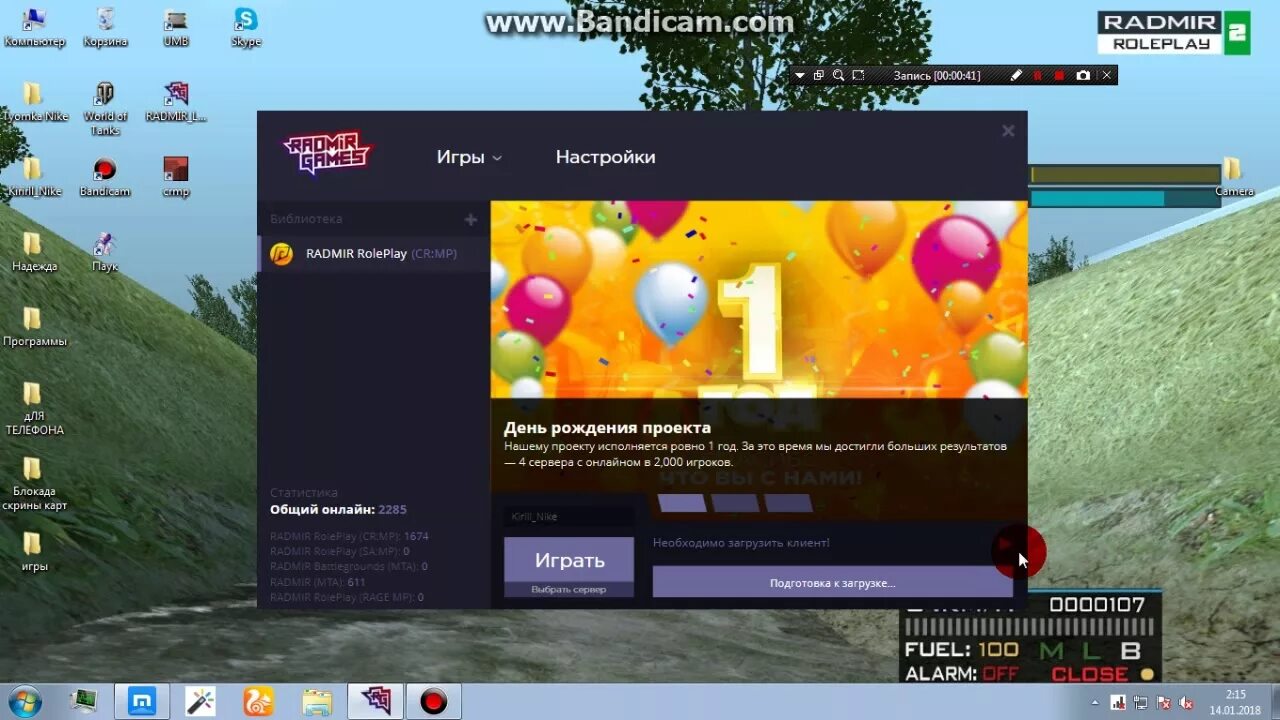Close the Bandicam recording bar
This screenshot has height=720, width=1280.
tap(1106, 75)
